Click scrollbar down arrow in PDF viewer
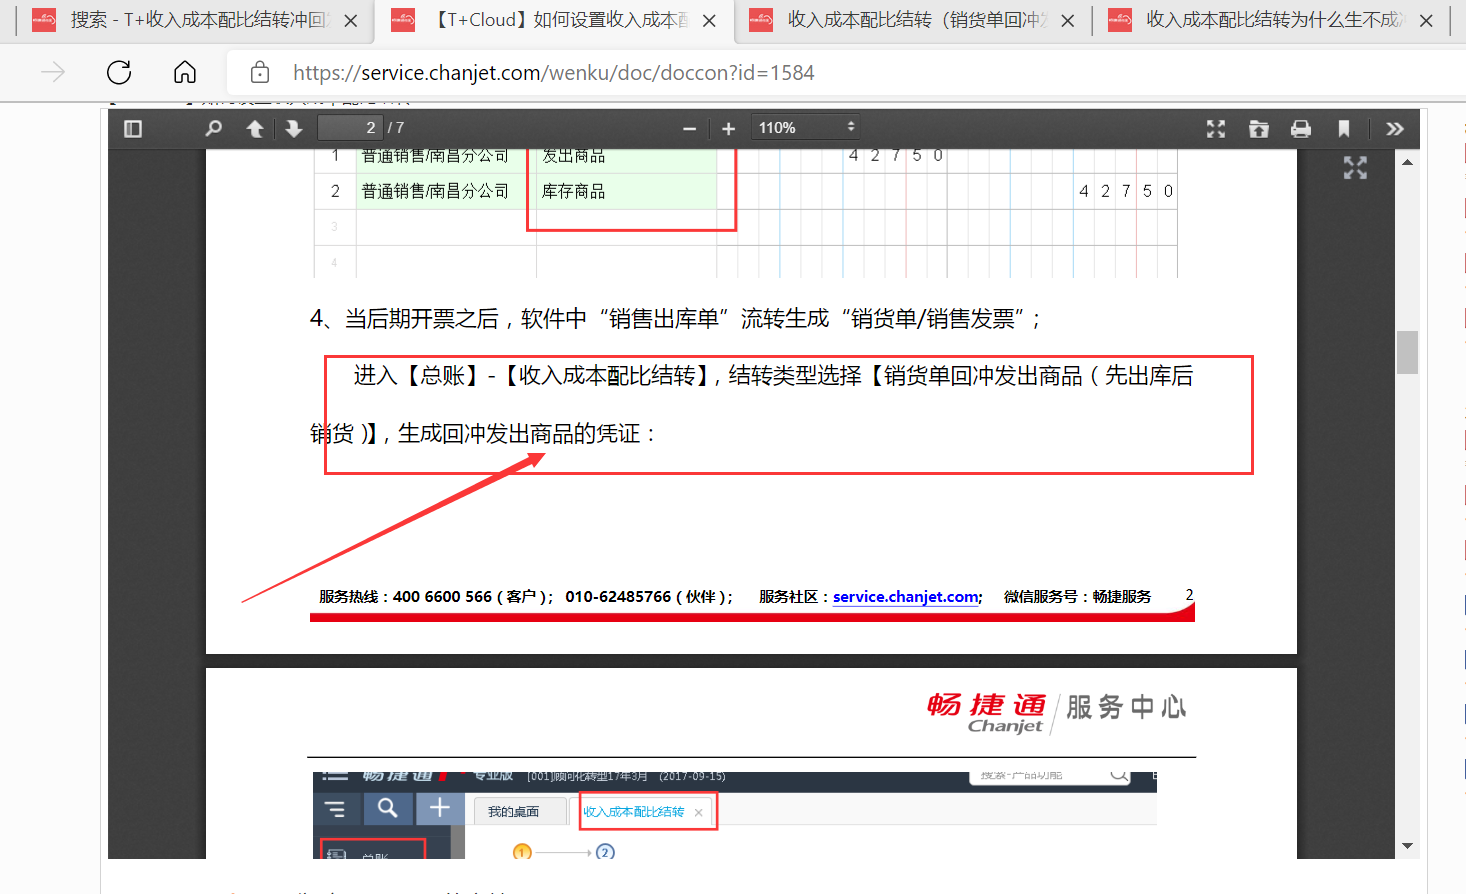1466x894 pixels. [1407, 846]
